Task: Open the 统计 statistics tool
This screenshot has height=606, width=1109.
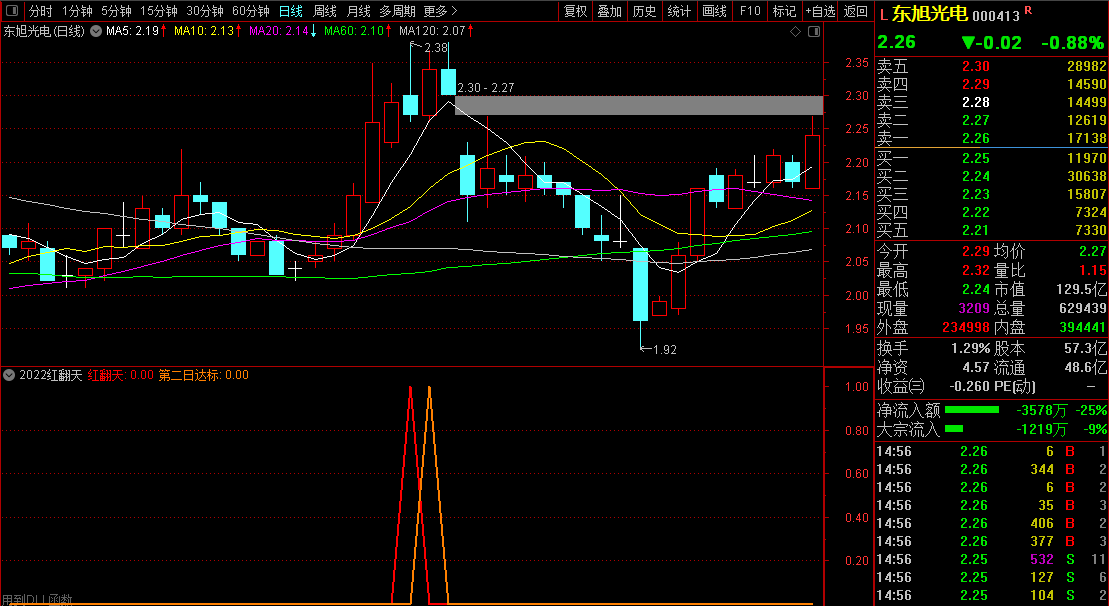Action: click(x=680, y=11)
